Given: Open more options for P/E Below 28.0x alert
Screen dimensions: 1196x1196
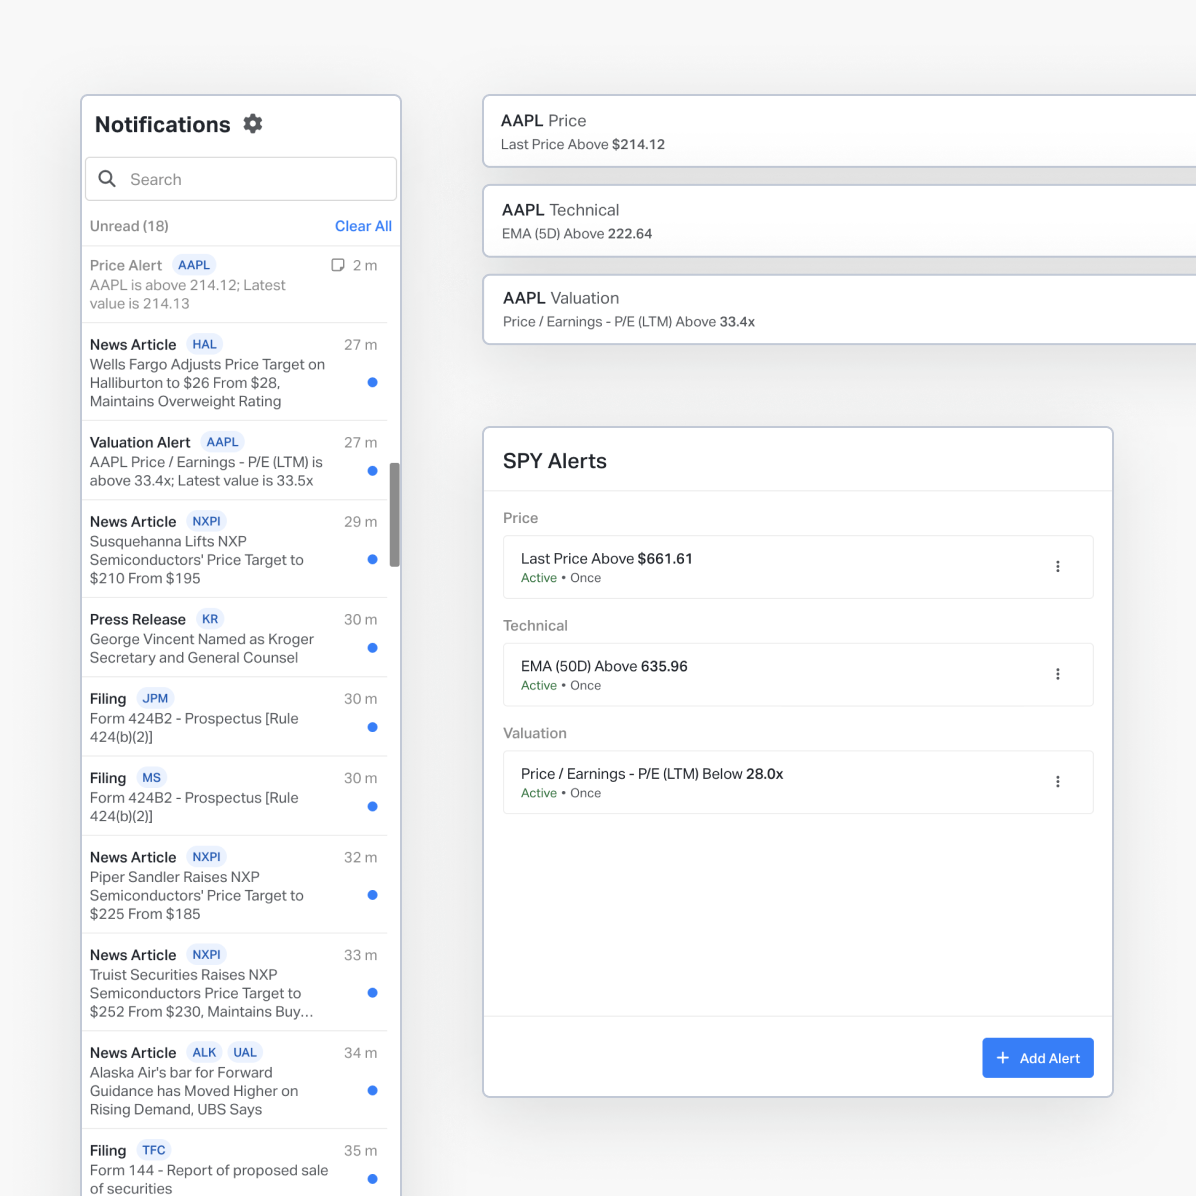Looking at the screenshot, I should (1057, 781).
